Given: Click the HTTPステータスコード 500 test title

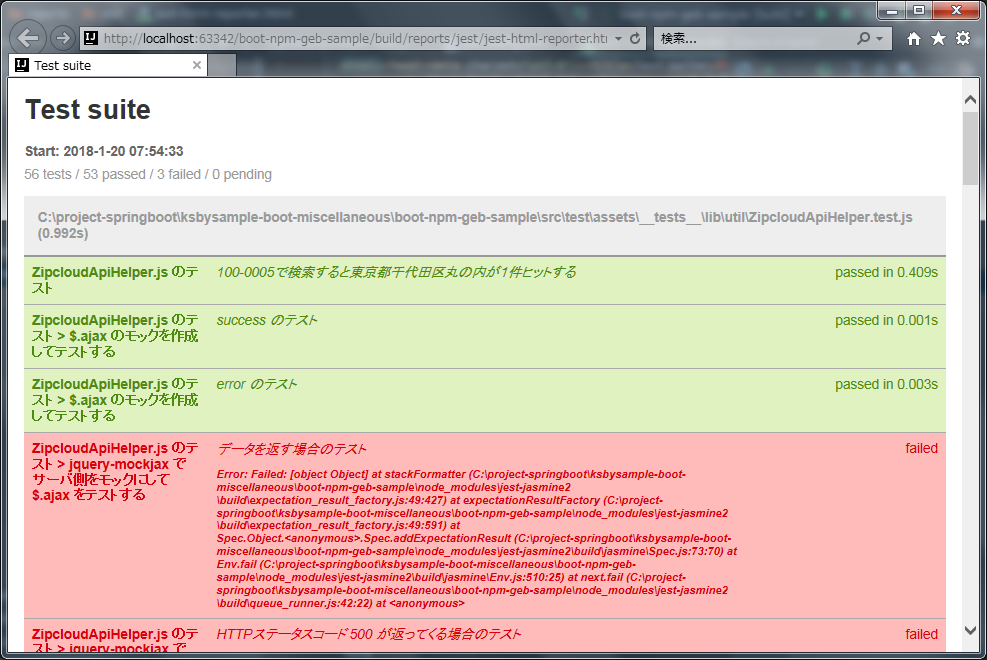Looking at the screenshot, I should (369, 634).
